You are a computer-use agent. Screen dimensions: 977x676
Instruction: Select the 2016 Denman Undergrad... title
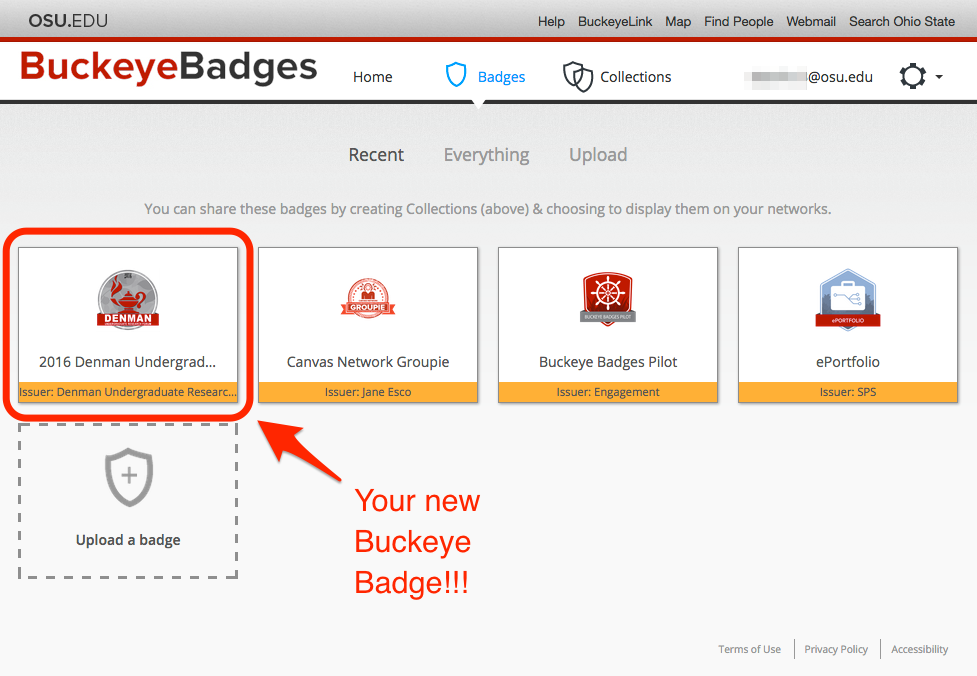128,362
